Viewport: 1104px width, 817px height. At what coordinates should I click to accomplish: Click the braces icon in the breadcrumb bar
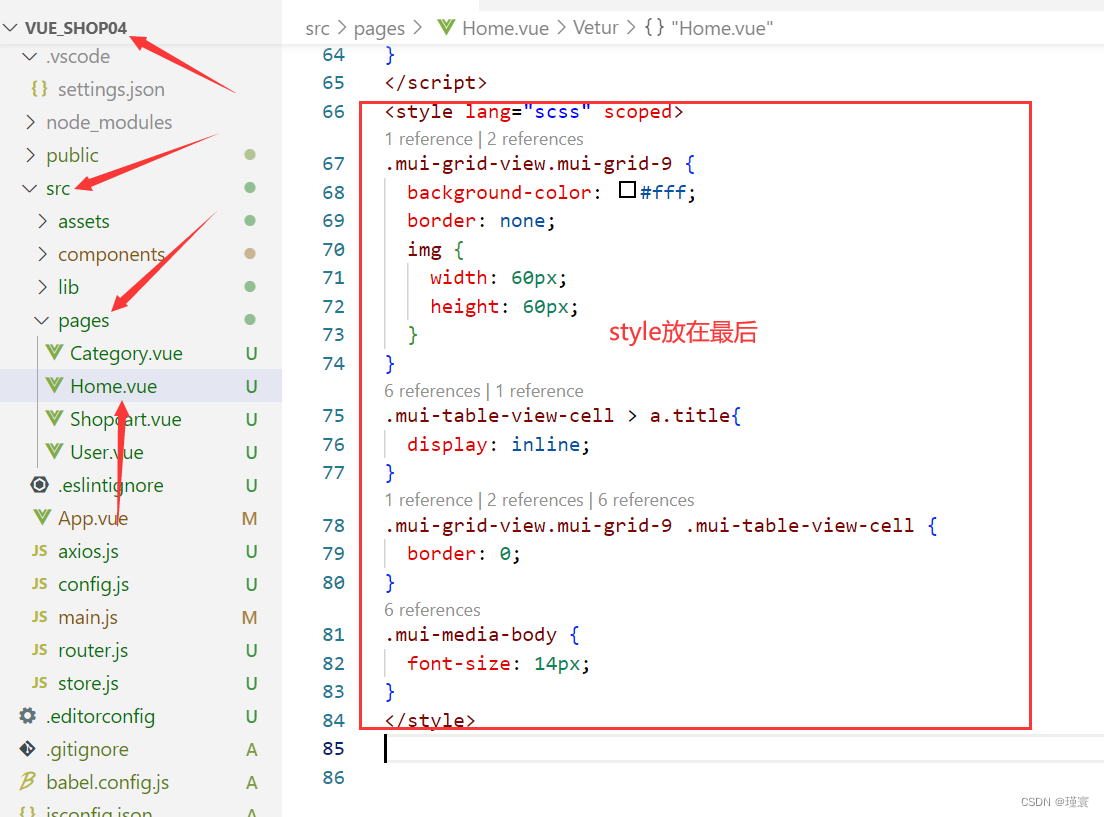coord(654,27)
